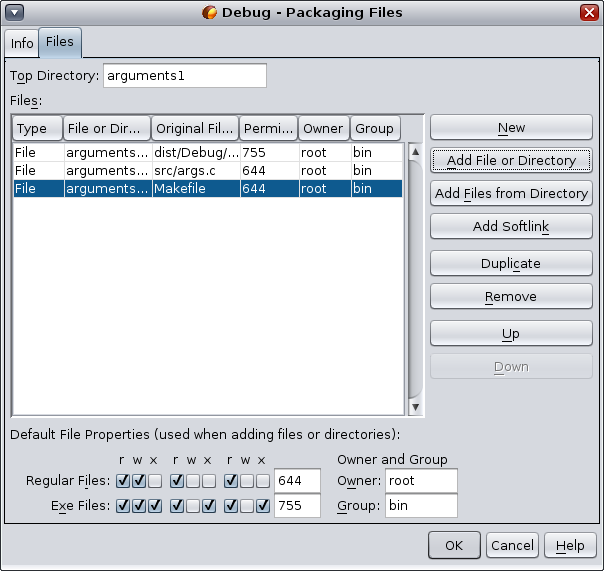Toggle Exe Files group read checkbox

pyautogui.click(x=177, y=506)
